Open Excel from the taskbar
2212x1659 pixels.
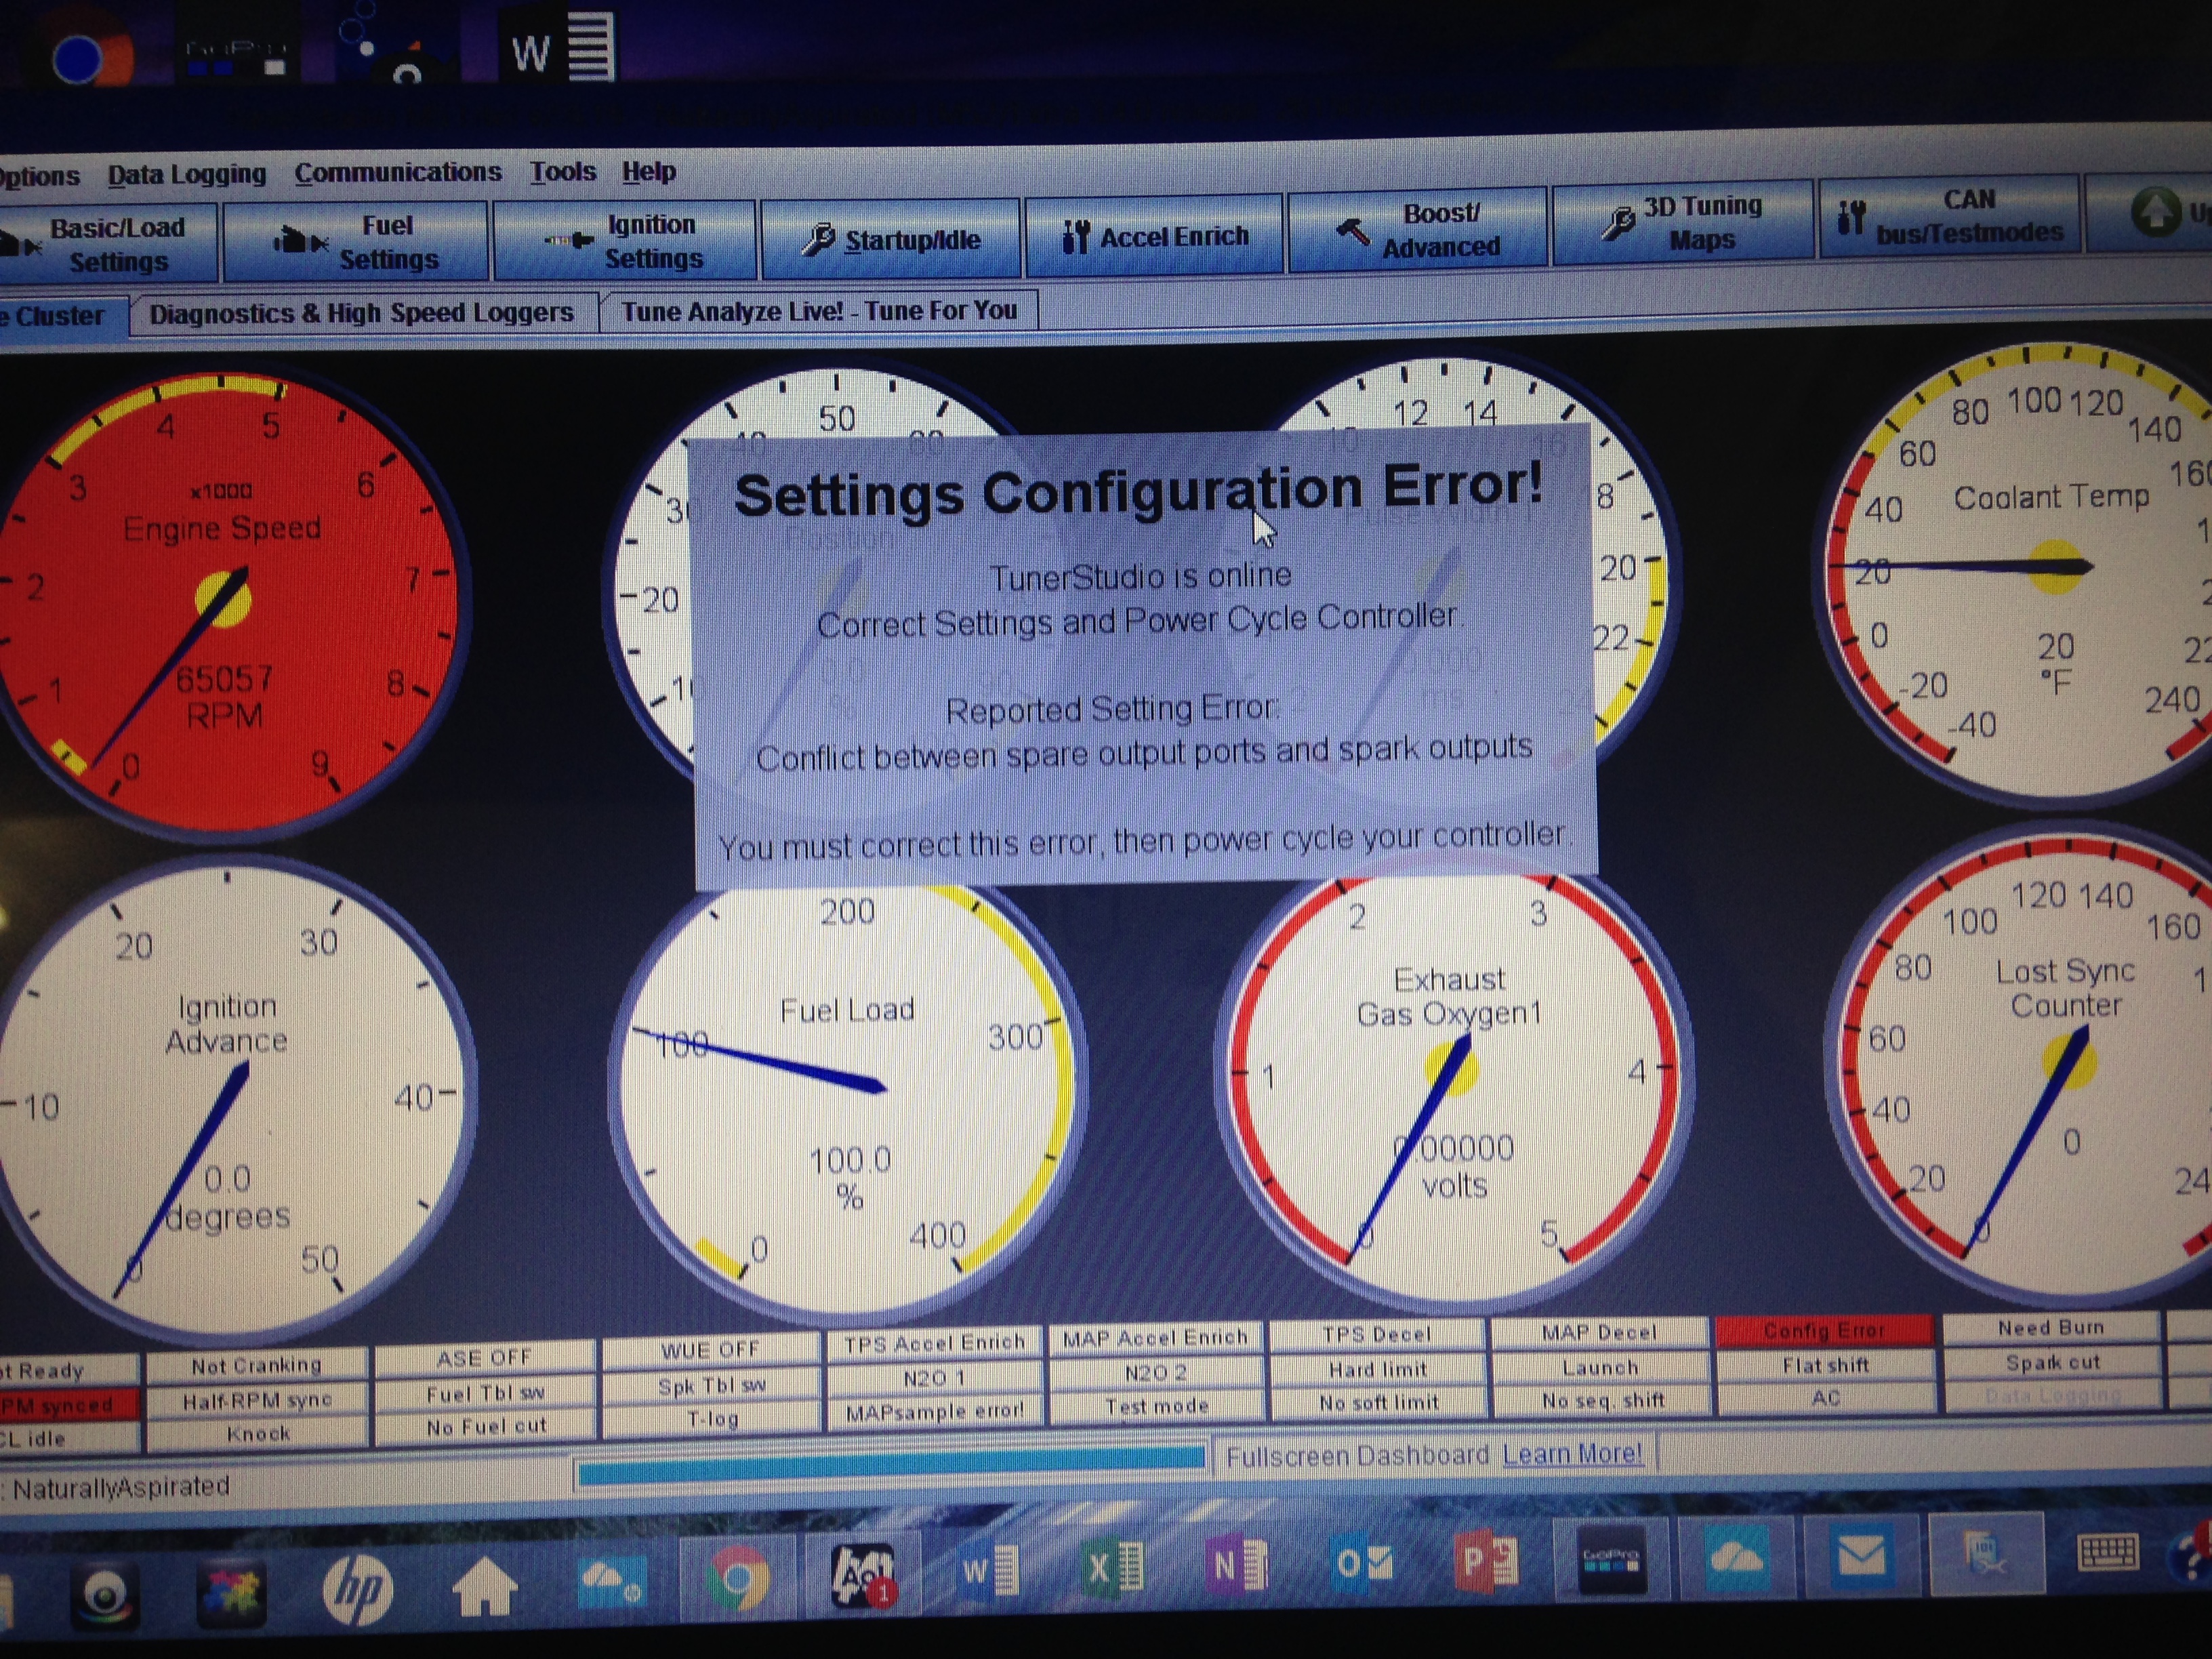(1113, 1567)
